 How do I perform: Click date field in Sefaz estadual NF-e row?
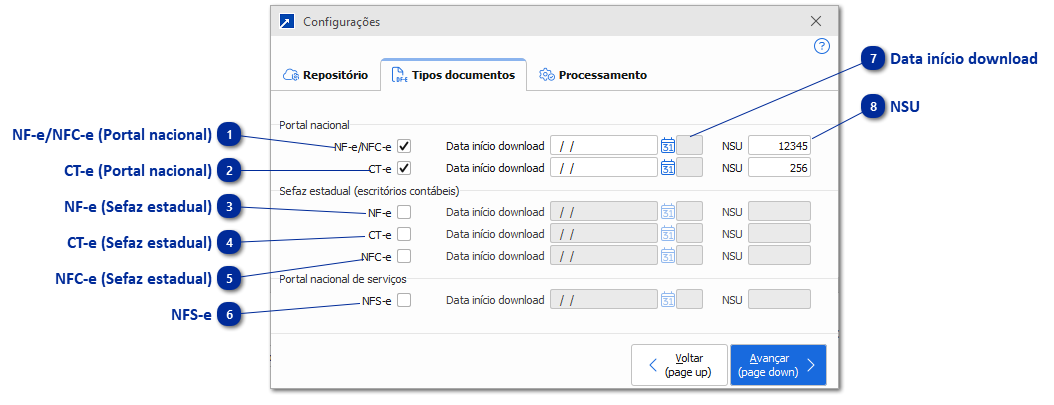point(604,212)
